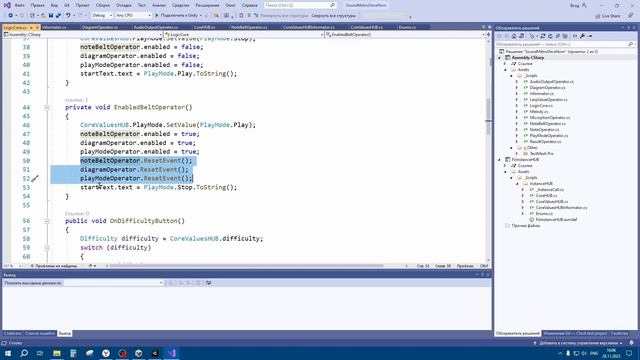Switch to the NoteBeltOperator.cs tab
The width and height of the screenshot is (640, 360).
tap(249, 27)
